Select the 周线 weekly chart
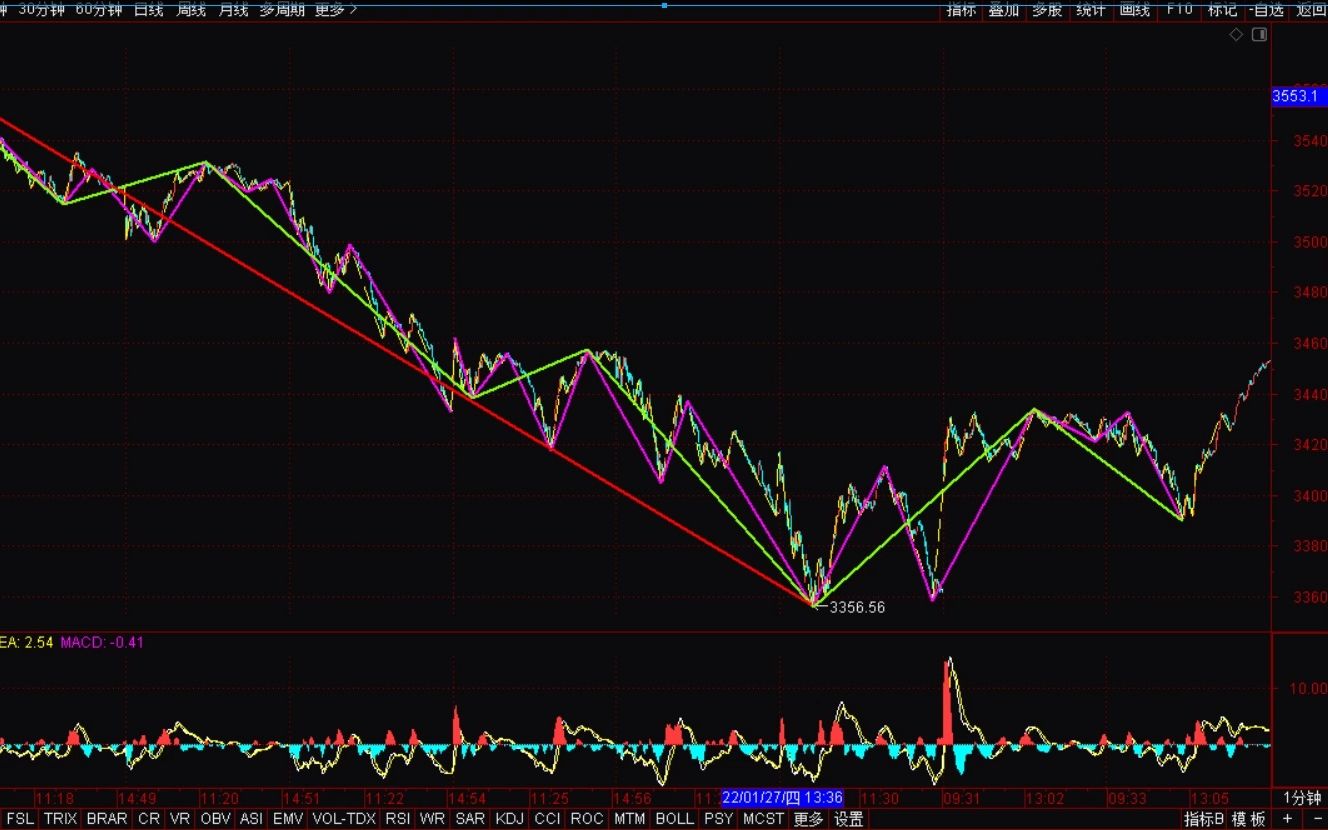 (x=191, y=9)
